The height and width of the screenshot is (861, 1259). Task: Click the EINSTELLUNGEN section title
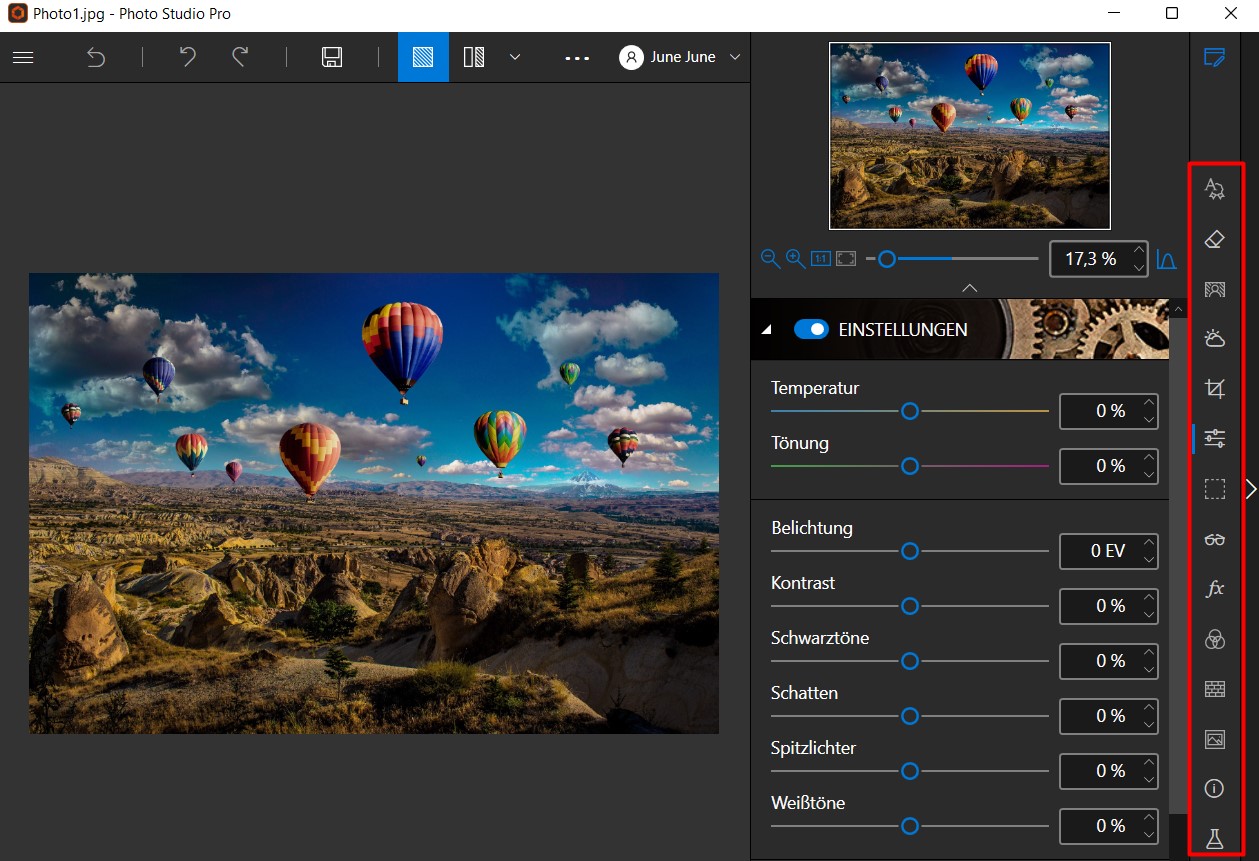point(903,329)
